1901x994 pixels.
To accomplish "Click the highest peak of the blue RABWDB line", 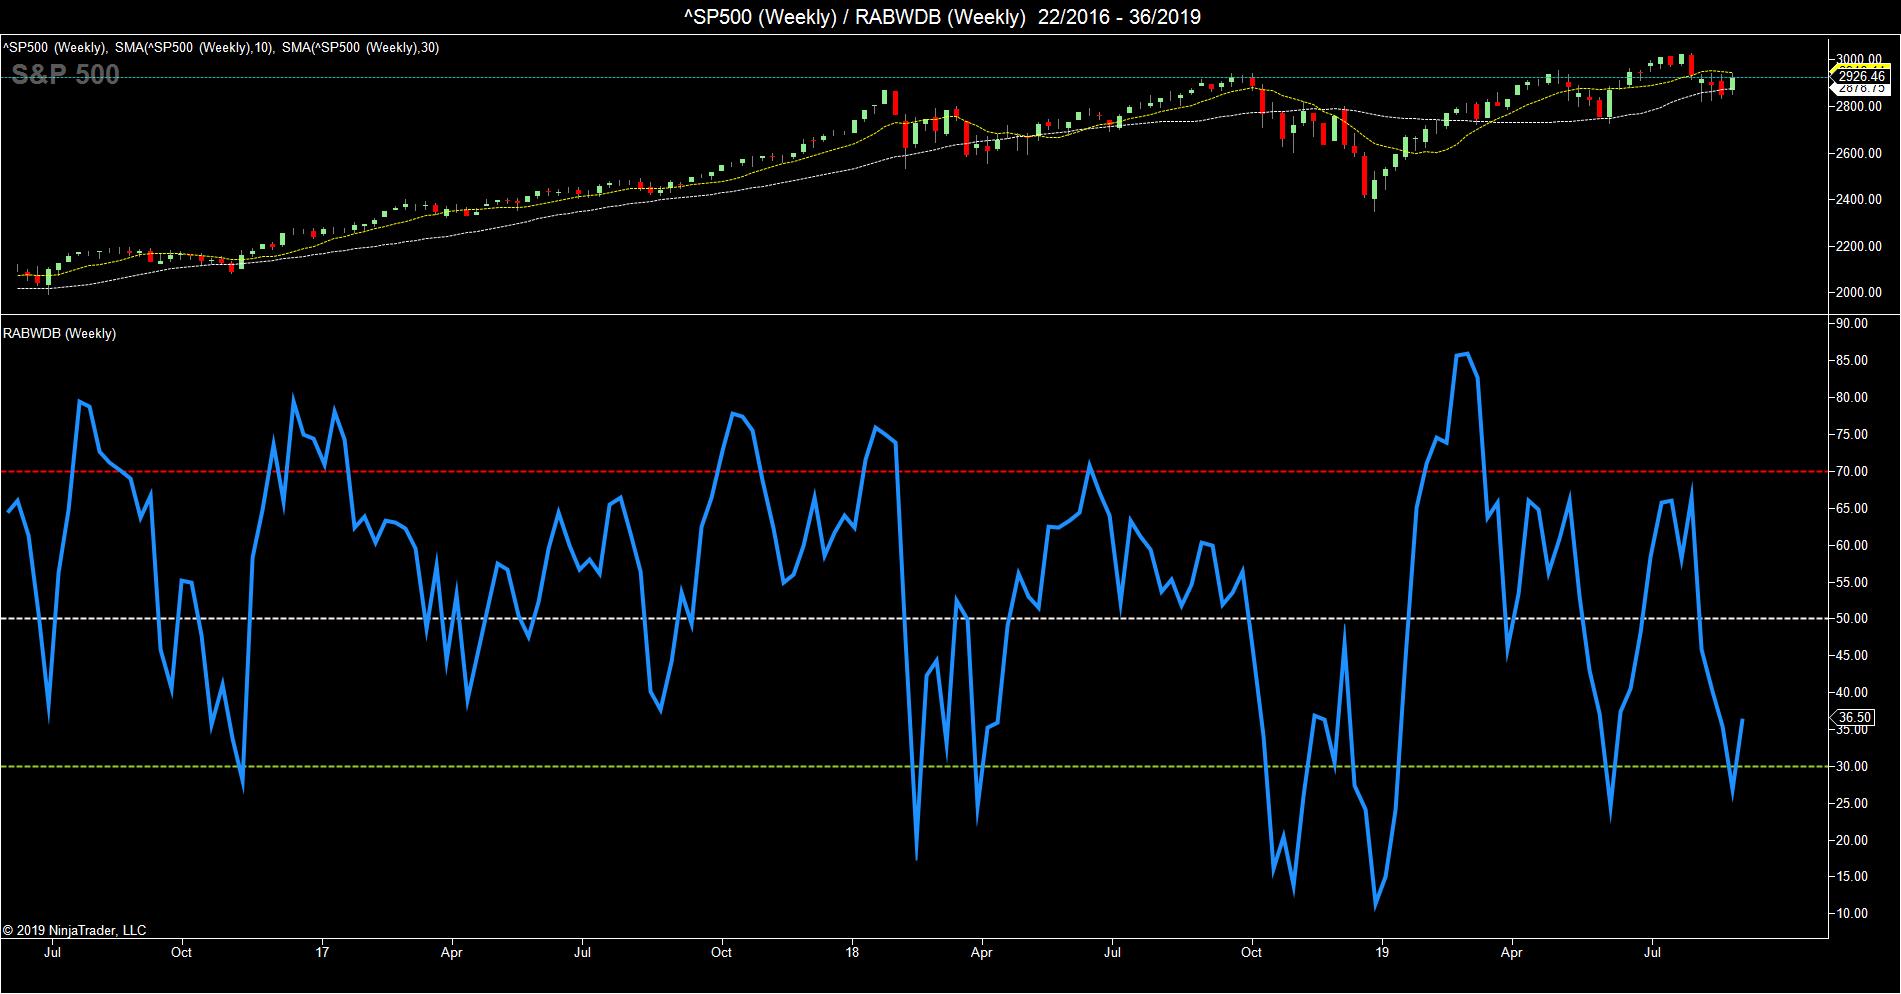I will tap(1462, 354).
